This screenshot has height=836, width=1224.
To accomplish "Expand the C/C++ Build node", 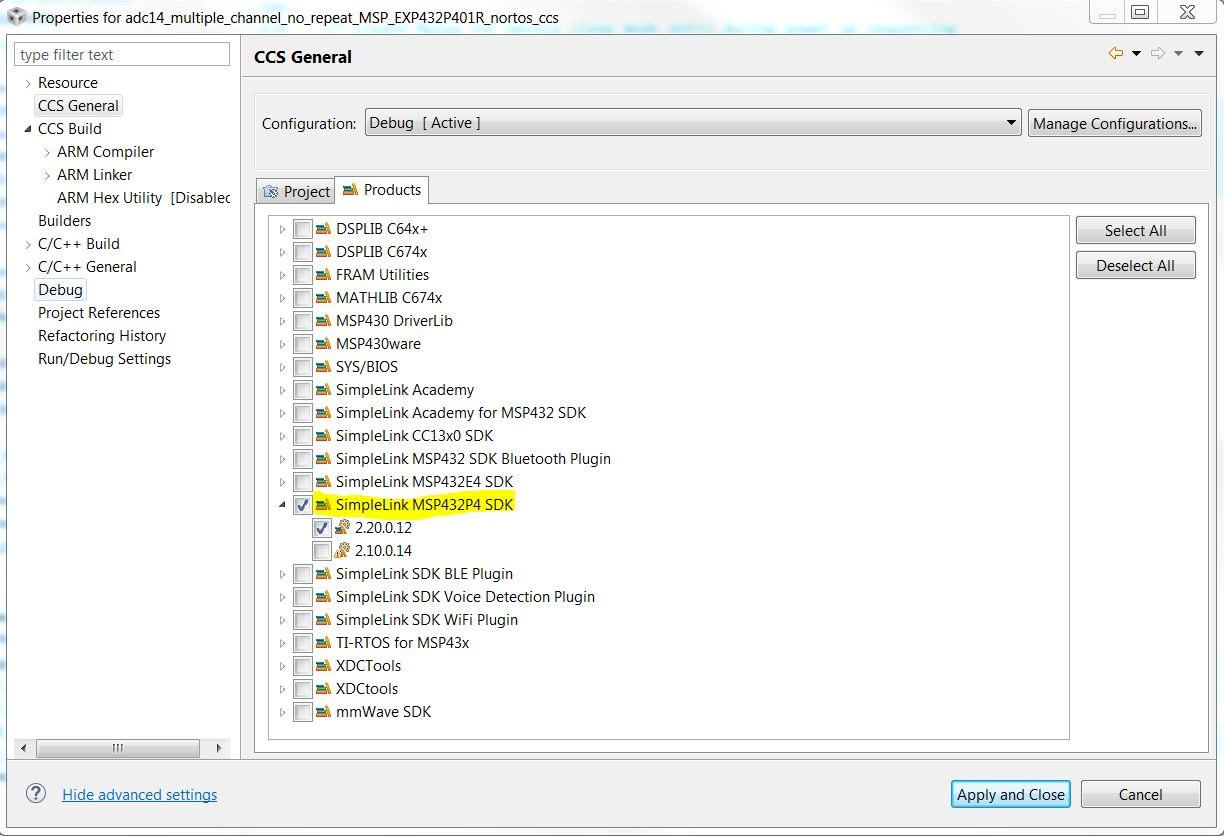I will click(x=28, y=244).
